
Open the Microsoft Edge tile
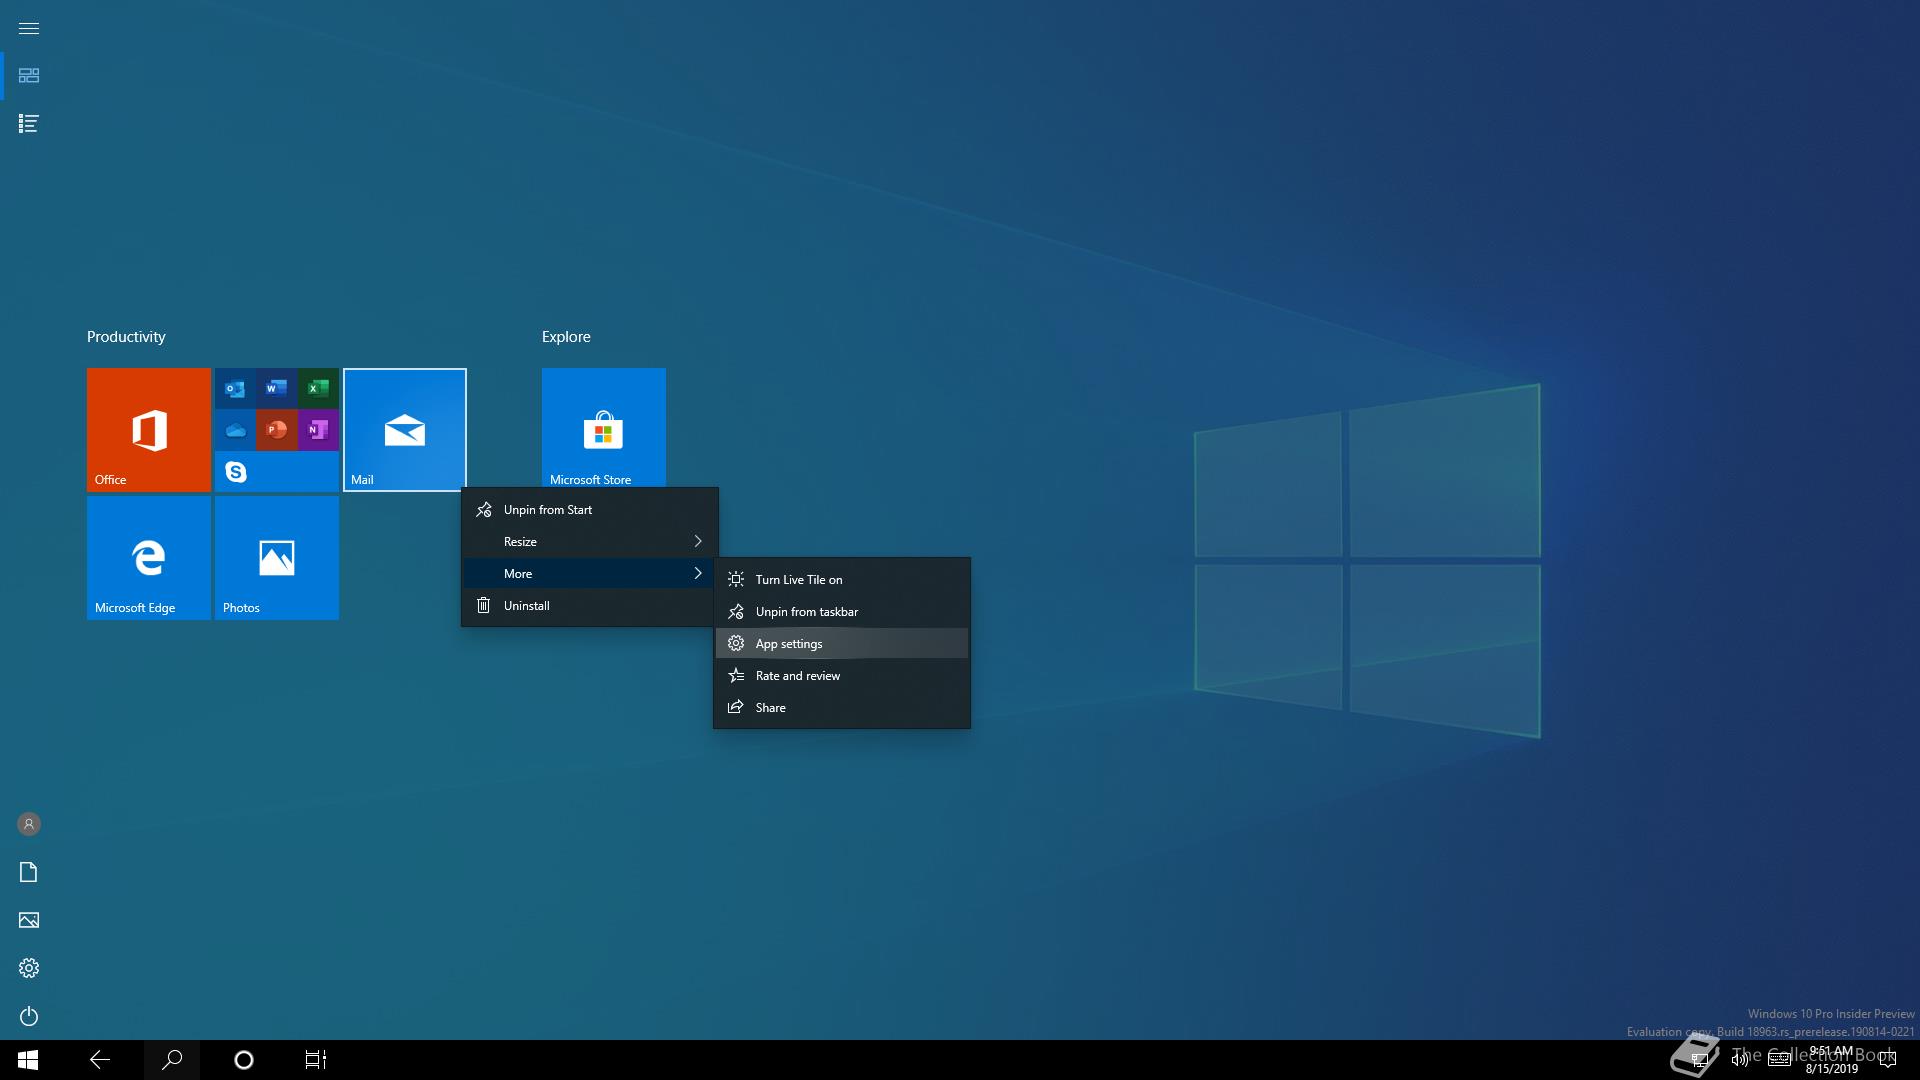point(148,557)
